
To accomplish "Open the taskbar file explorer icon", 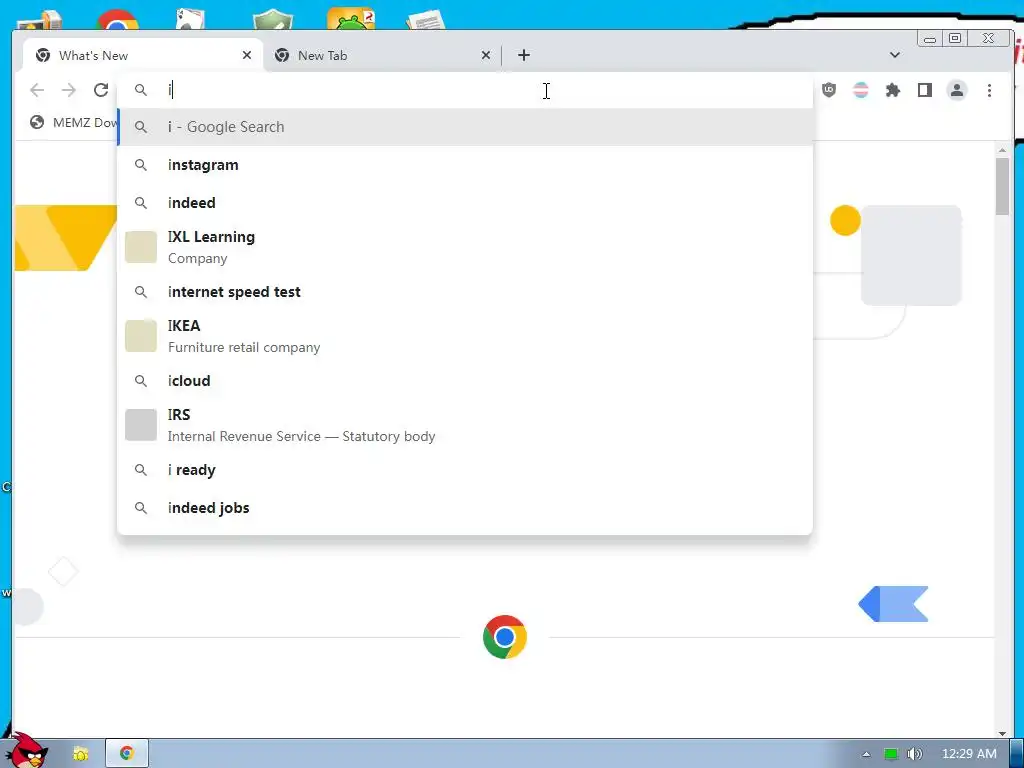I will click(x=80, y=754).
